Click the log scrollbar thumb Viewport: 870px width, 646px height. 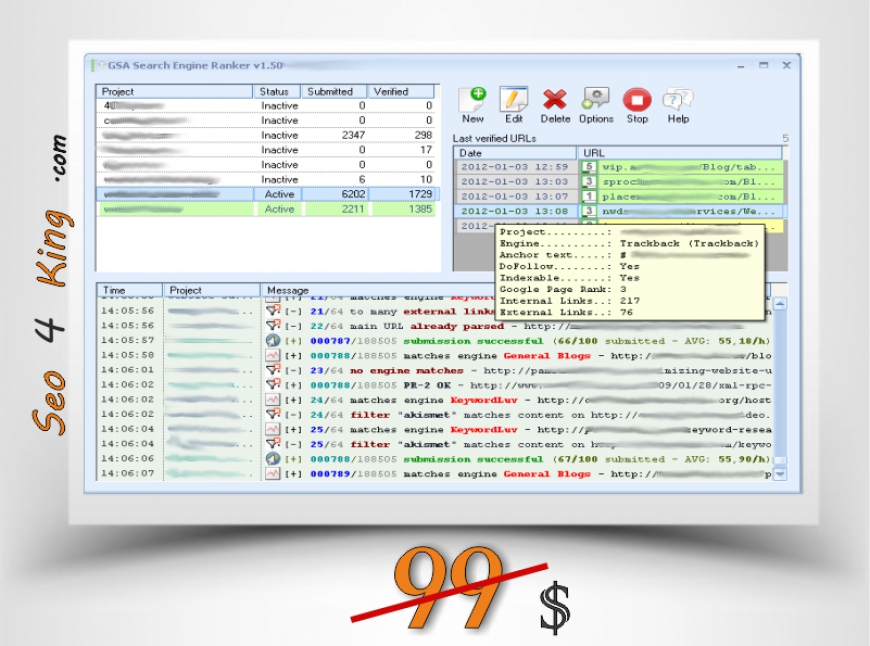tap(780, 461)
